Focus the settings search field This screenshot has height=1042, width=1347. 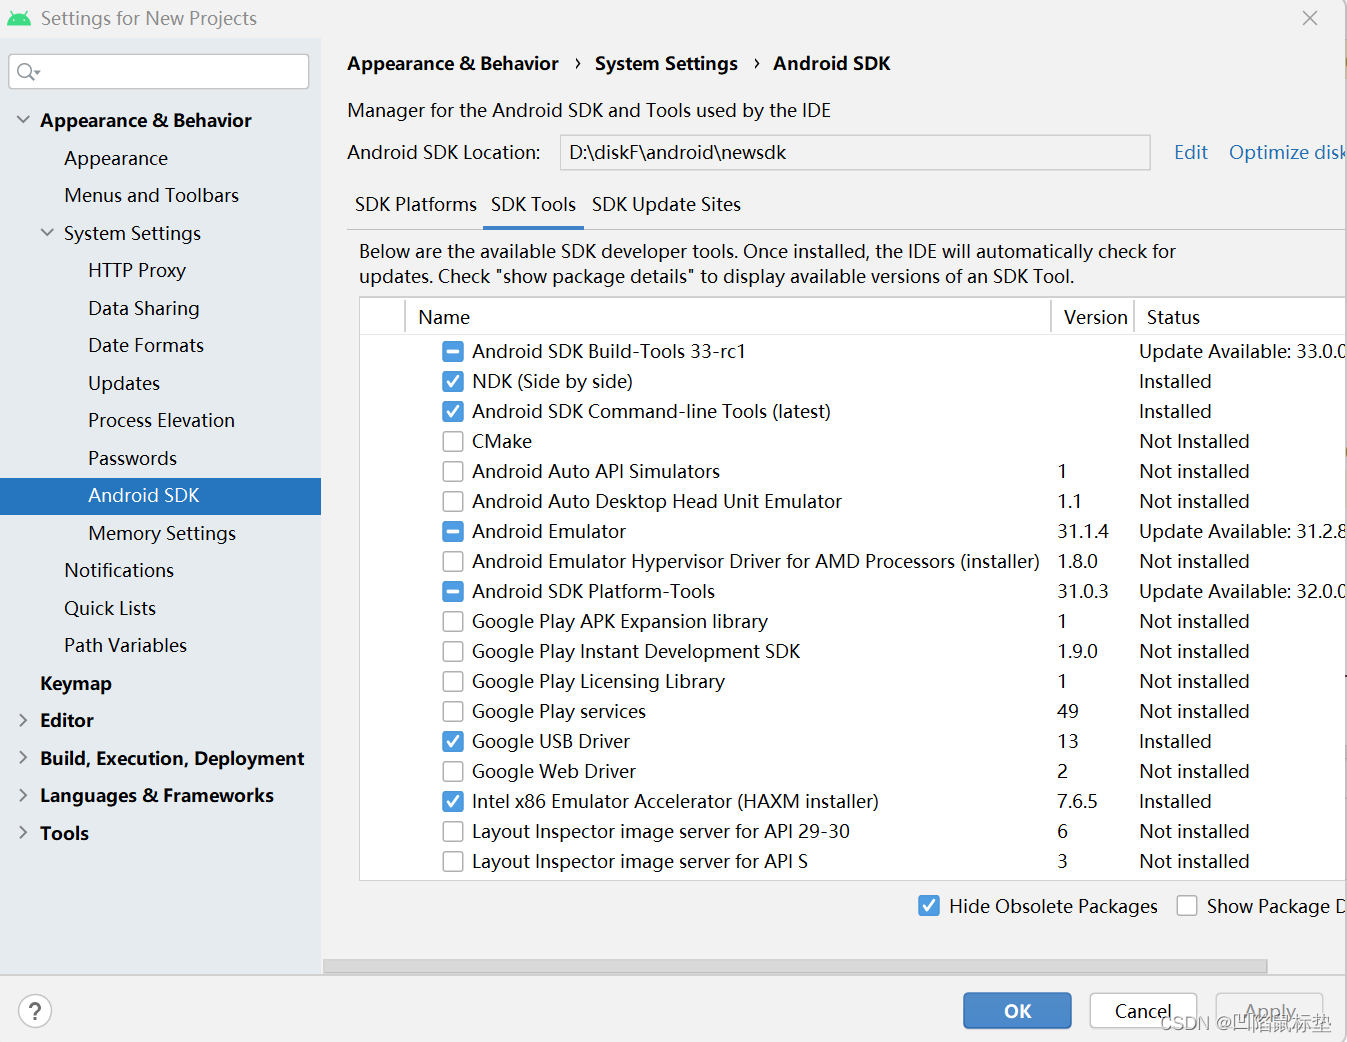[159, 71]
